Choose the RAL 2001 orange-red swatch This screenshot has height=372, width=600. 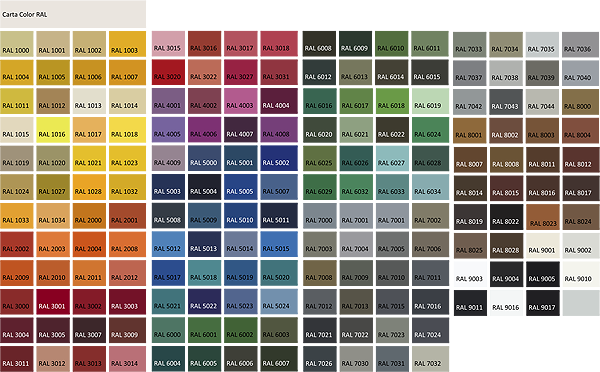[127, 216]
